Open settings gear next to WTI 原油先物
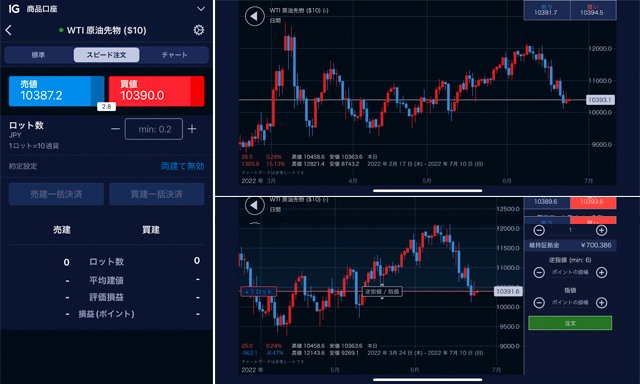 click(199, 30)
